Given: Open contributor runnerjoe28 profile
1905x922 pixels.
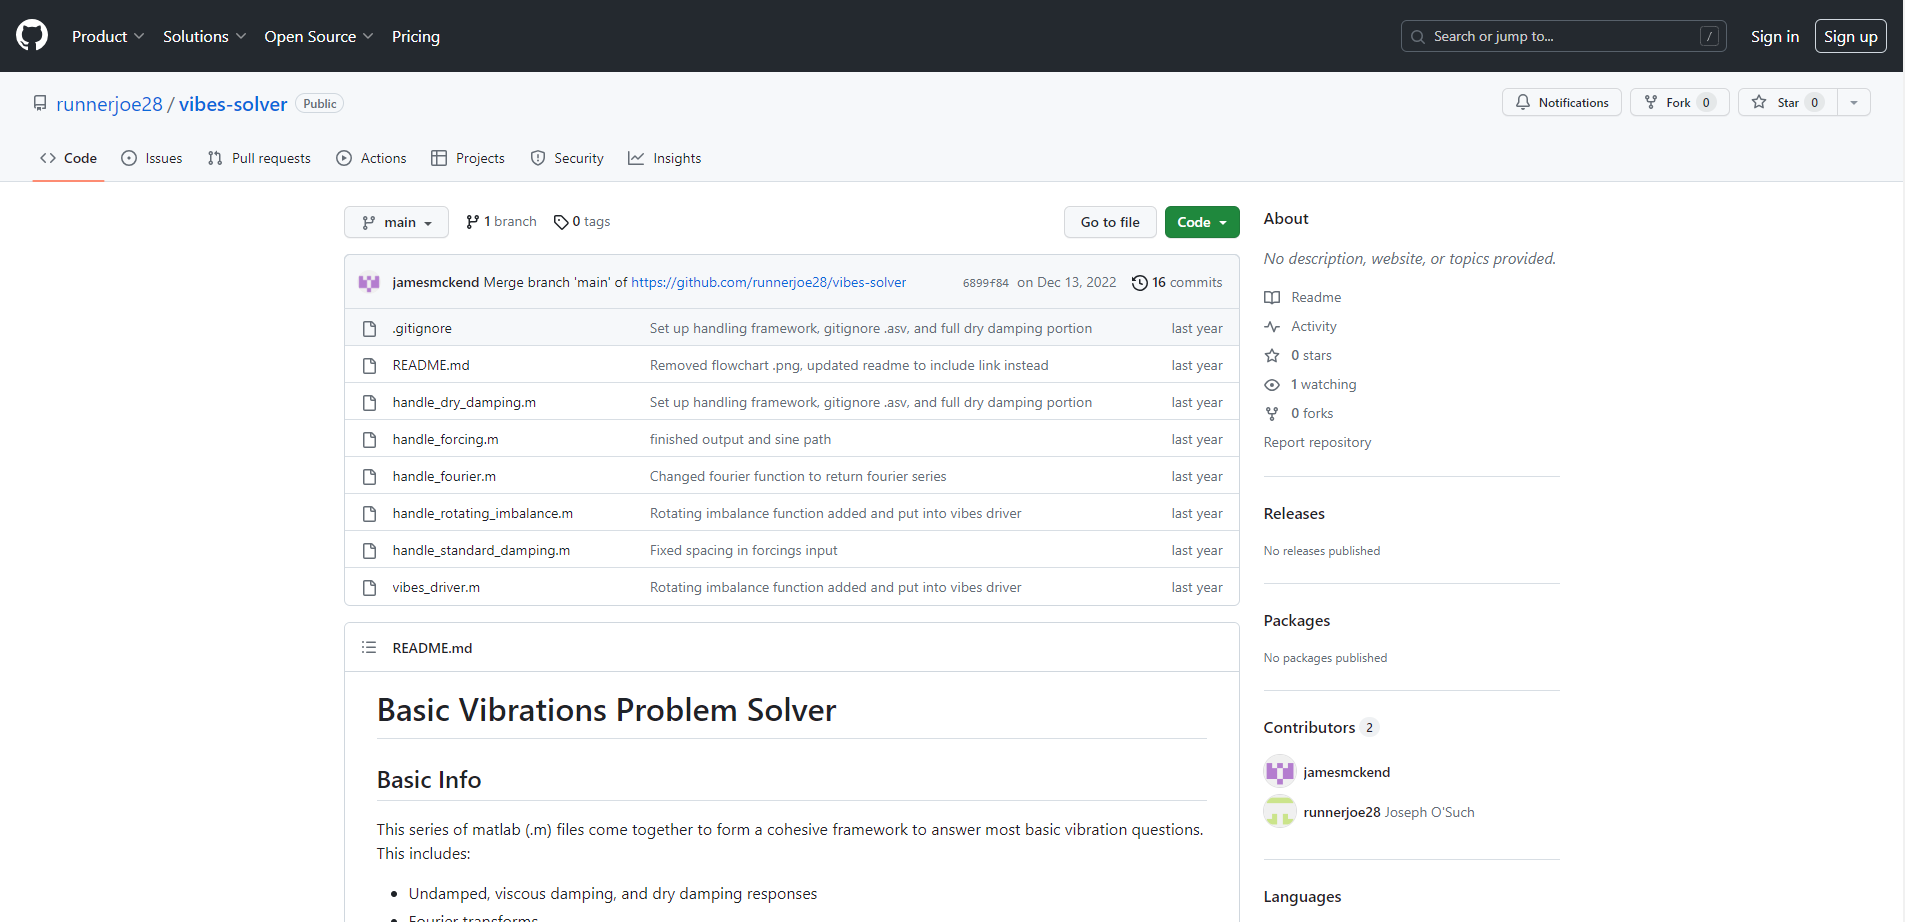Looking at the screenshot, I should point(1342,812).
